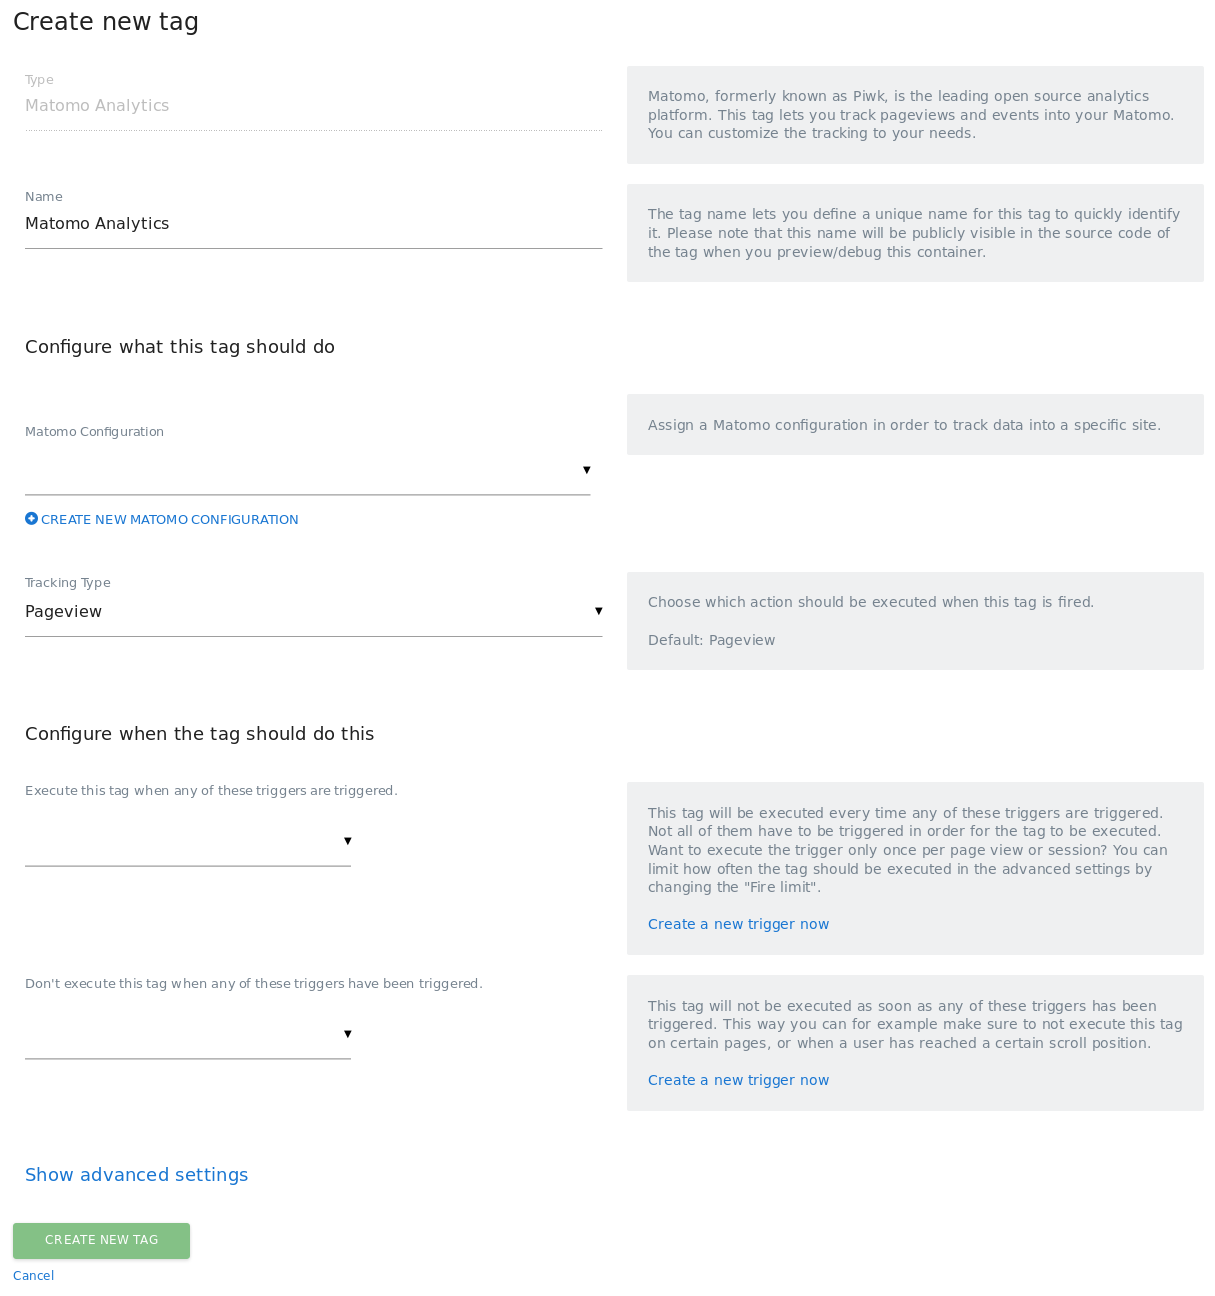Image resolution: width=1215 pixels, height=1296 pixels.
Task: Click the Pageview tracking type value
Action: pos(63,610)
